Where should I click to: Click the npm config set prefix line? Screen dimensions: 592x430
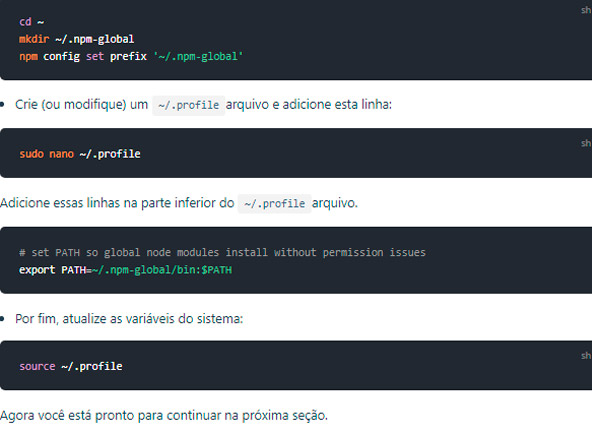pos(131,57)
